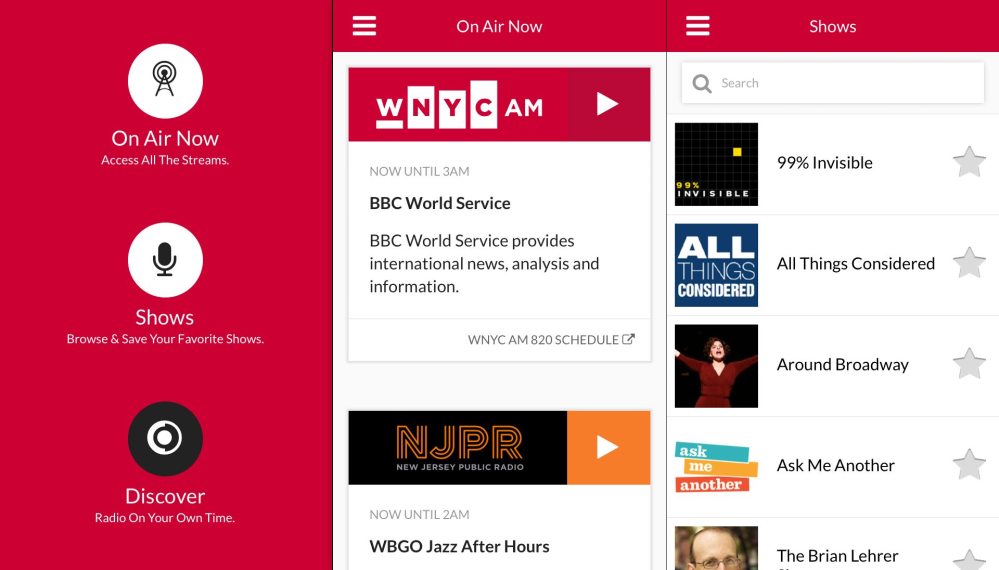The width and height of the screenshot is (999, 570).
Task: Open hamburger menu on On Air Now screen
Action: pos(364,26)
